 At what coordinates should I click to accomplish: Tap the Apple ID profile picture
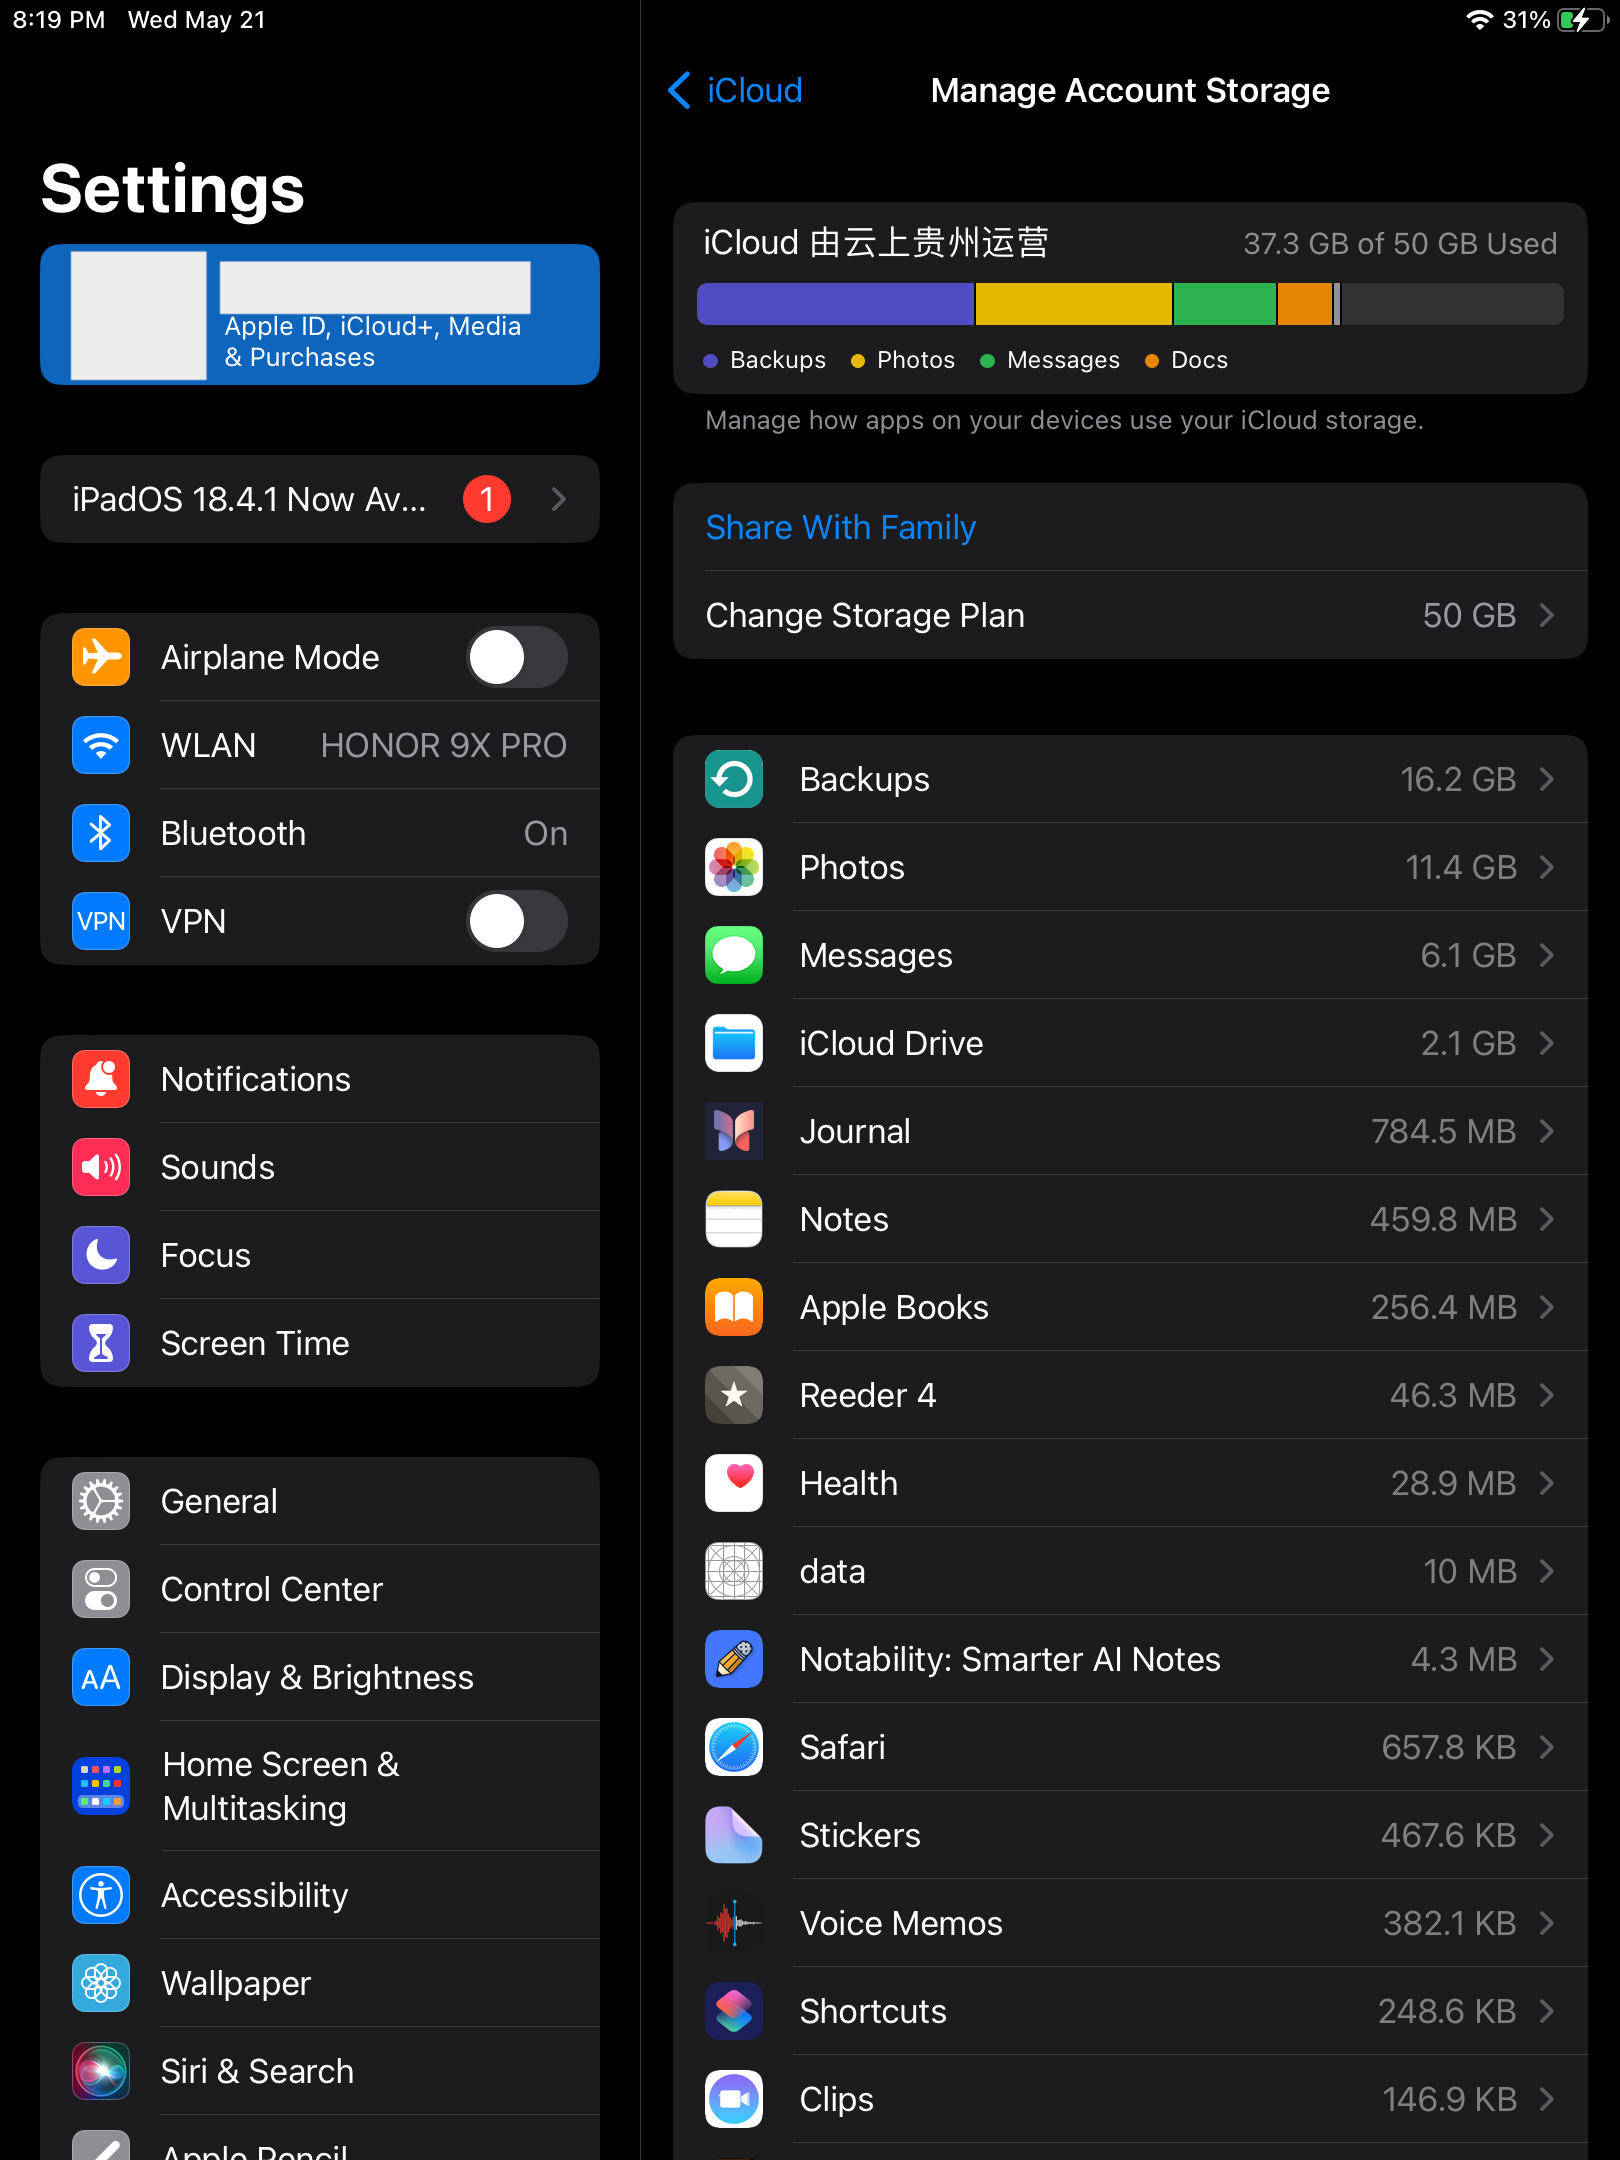pos(139,315)
